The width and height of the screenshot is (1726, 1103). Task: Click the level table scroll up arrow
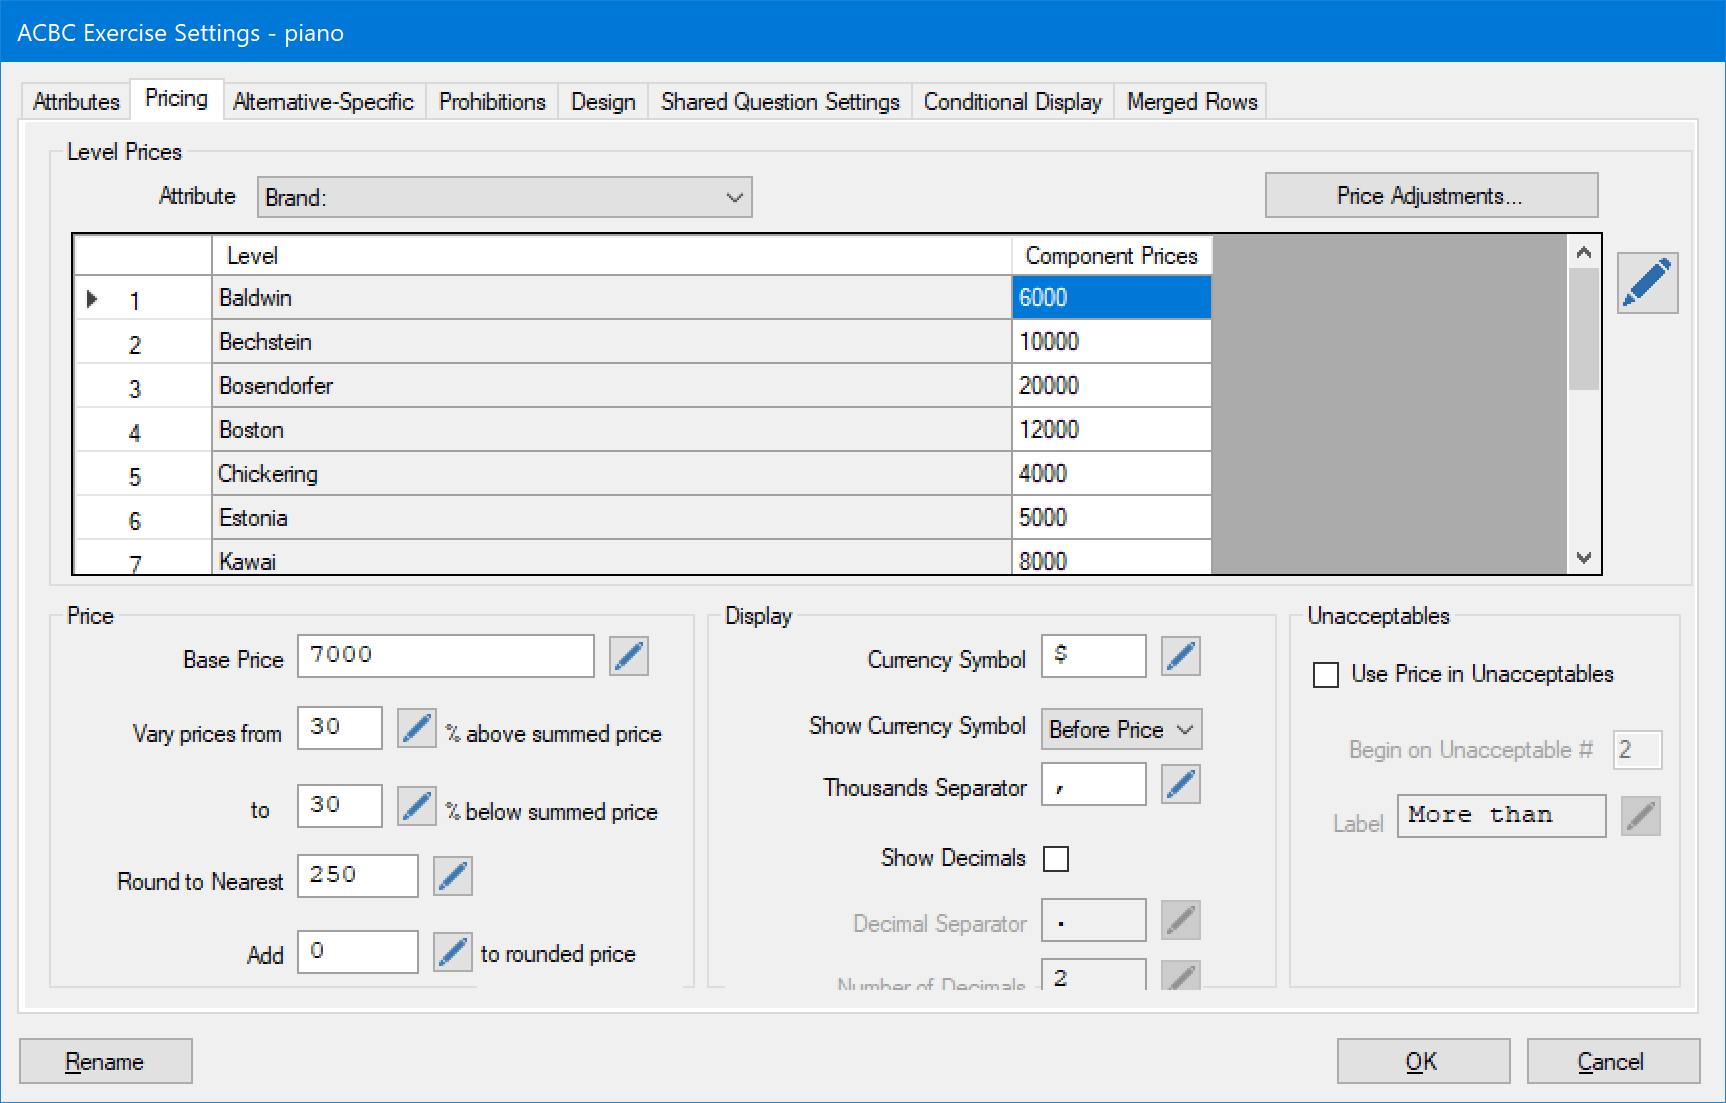[x=1584, y=252]
